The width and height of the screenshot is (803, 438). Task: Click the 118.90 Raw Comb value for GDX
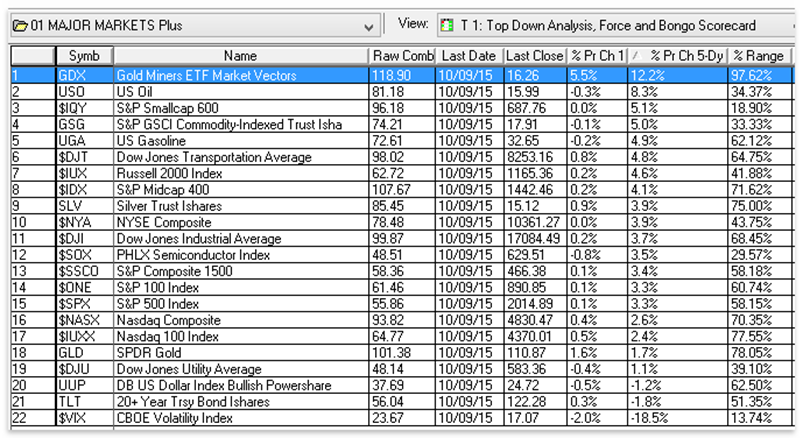[402, 75]
